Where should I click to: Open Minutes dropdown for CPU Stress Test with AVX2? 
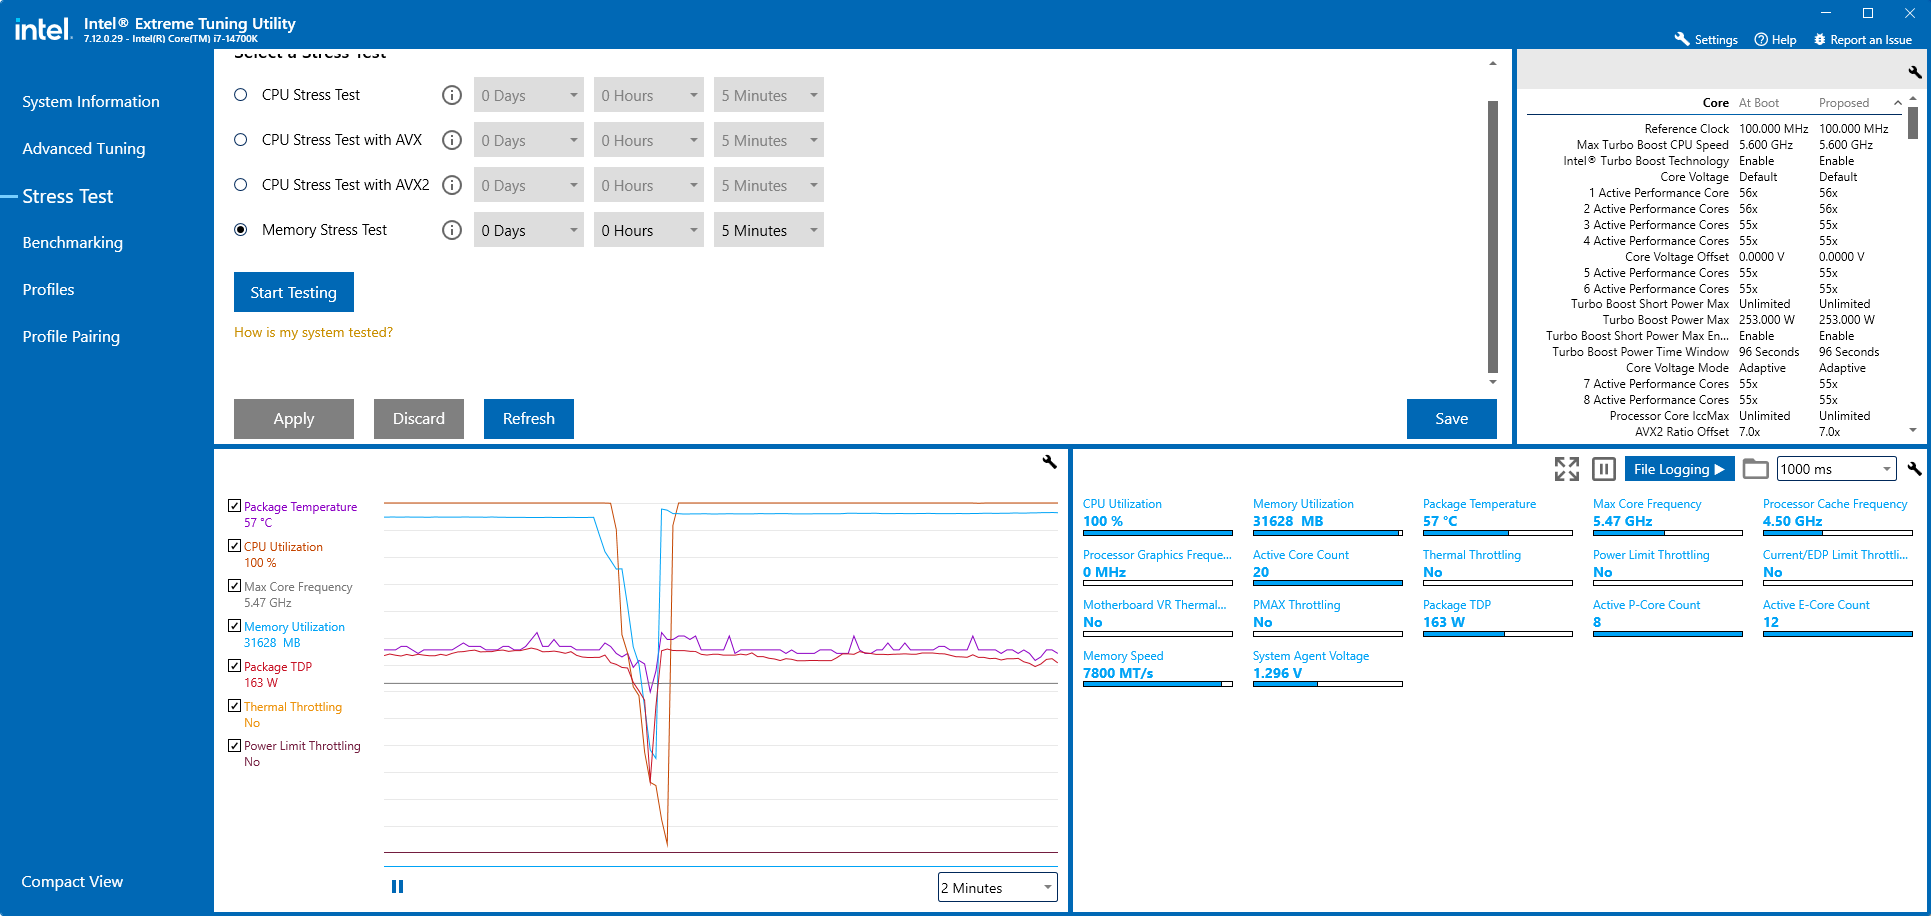point(769,185)
